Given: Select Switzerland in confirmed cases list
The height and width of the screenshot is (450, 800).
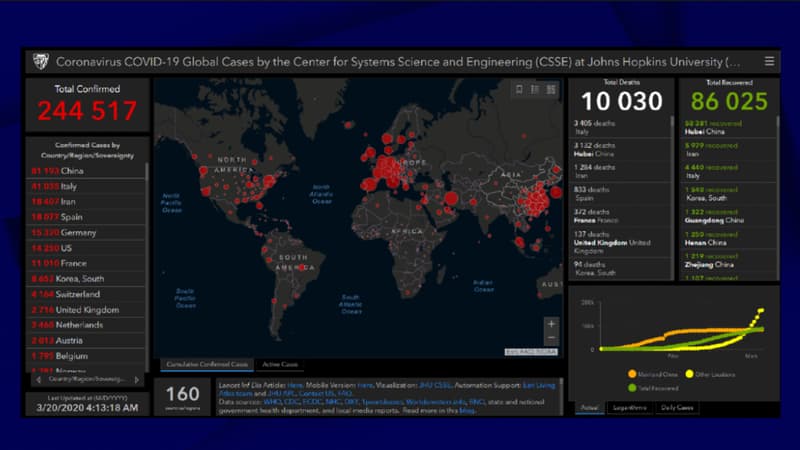Looking at the screenshot, I should coord(86,294).
